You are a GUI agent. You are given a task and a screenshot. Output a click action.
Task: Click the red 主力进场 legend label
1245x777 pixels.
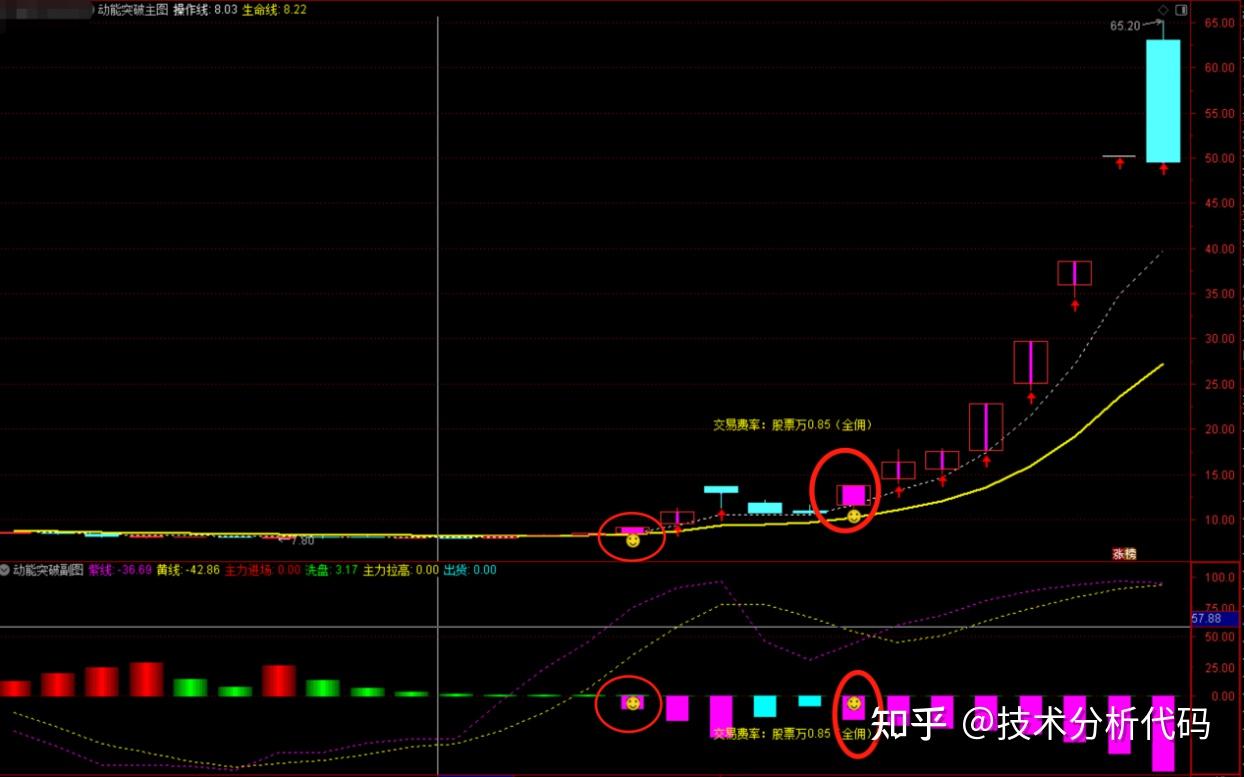point(248,570)
